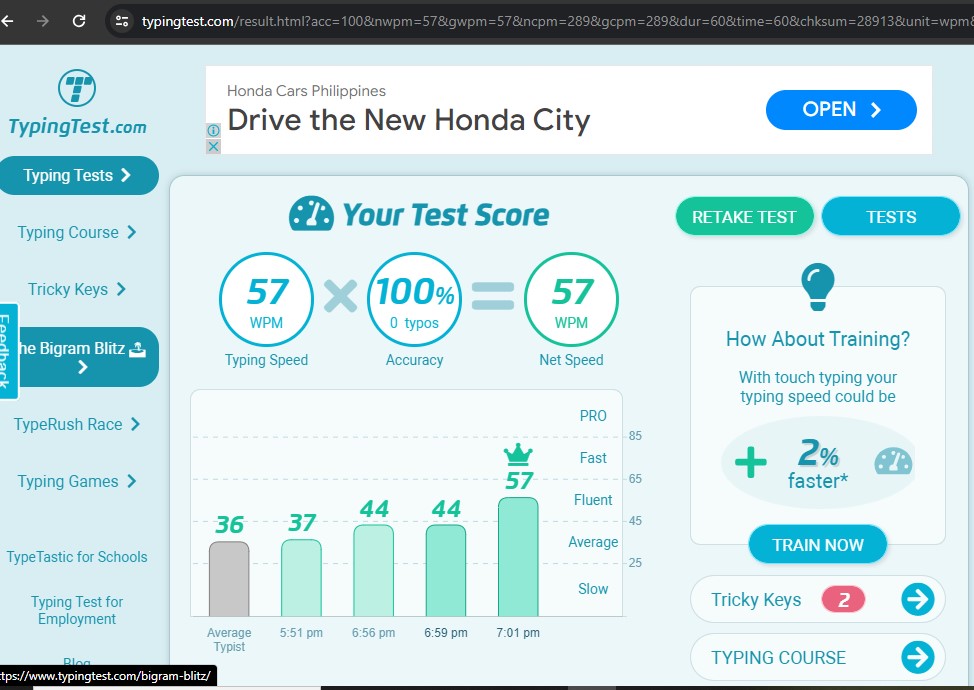Open the TypeRush Race menu item
The height and width of the screenshot is (690, 974).
coord(77,424)
